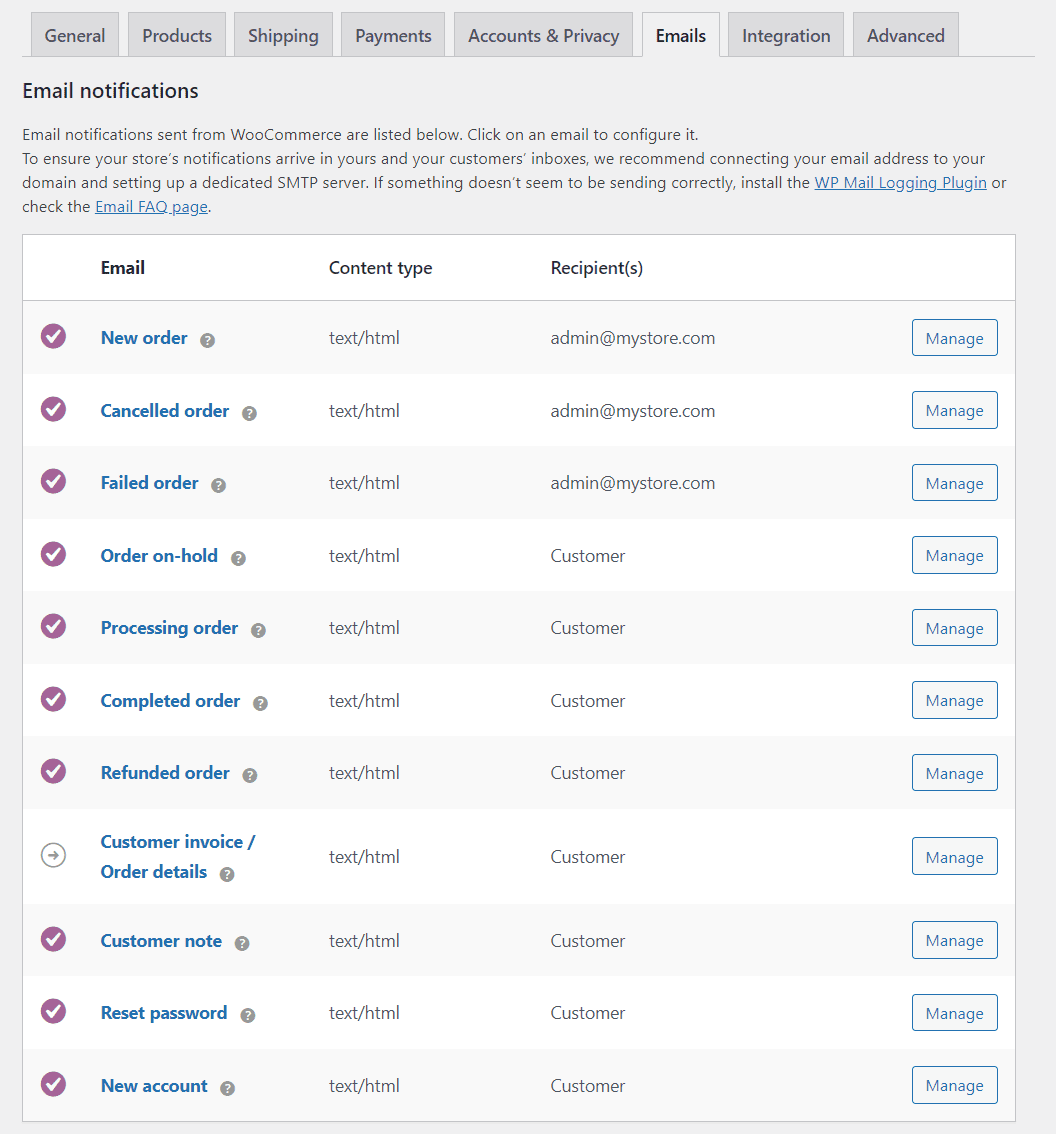Click the question mark icon next to Customer note
The height and width of the screenshot is (1134, 1056).
[241, 943]
